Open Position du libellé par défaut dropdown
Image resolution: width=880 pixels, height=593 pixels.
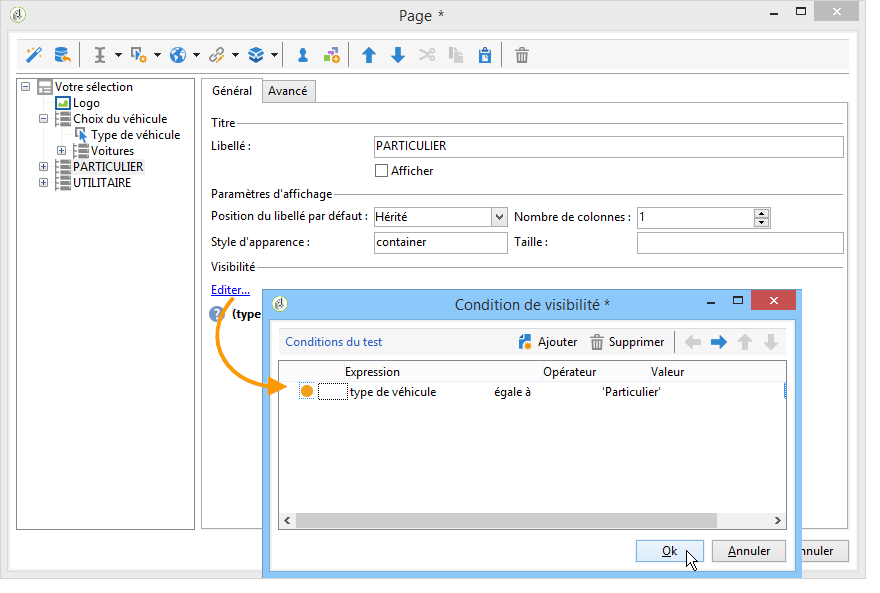pyautogui.click(x=499, y=217)
